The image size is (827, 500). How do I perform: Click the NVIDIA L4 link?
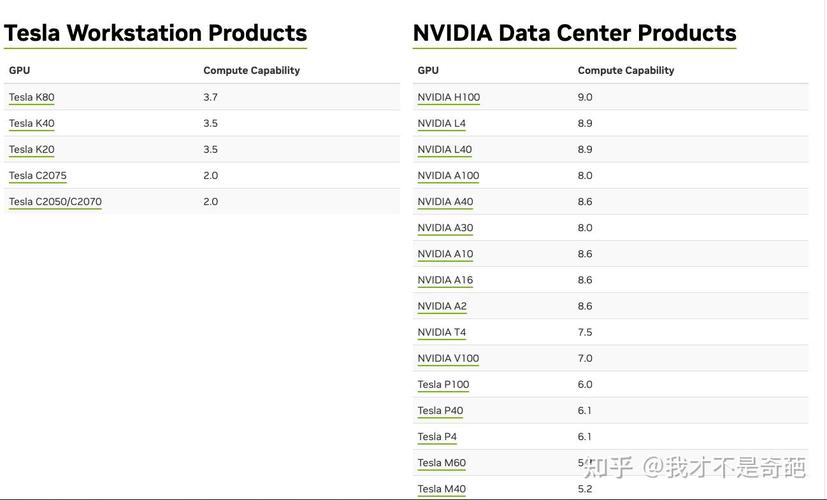[441, 124]
